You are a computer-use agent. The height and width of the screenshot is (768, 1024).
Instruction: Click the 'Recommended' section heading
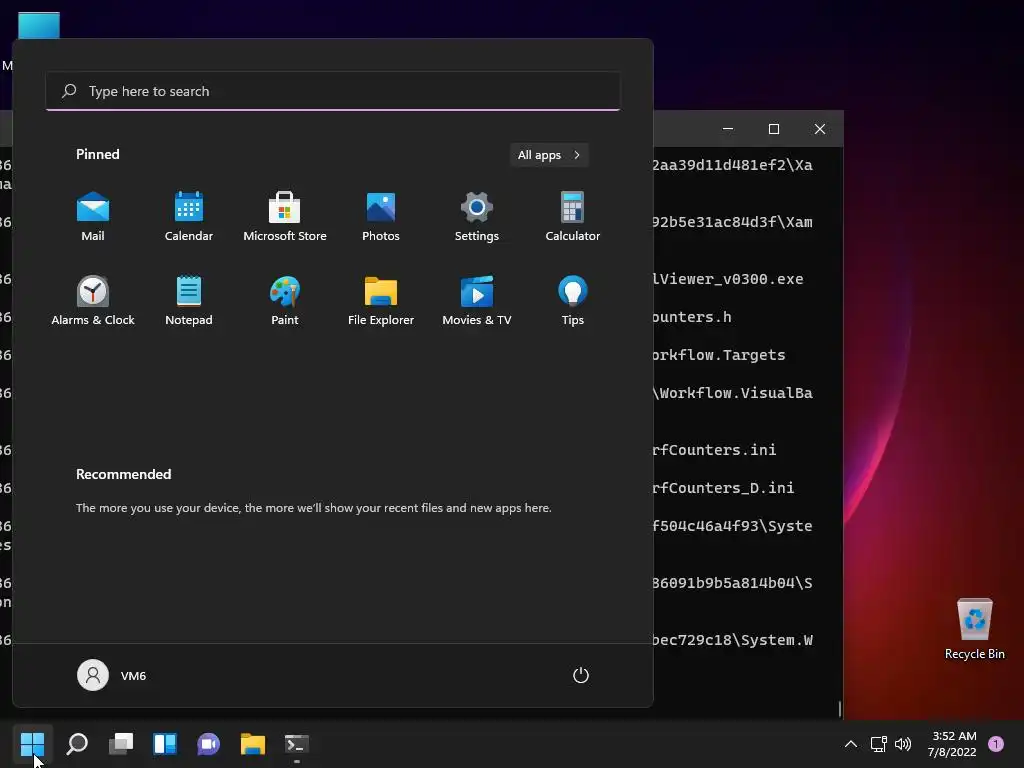123,474
